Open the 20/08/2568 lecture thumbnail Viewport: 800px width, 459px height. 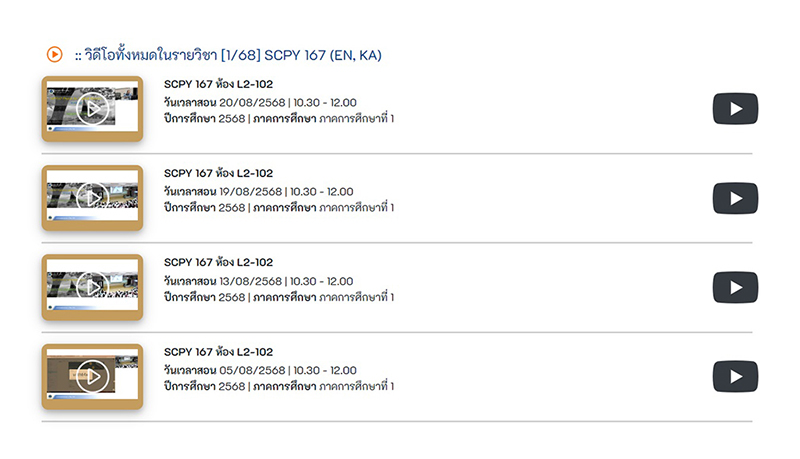(92, 108)
